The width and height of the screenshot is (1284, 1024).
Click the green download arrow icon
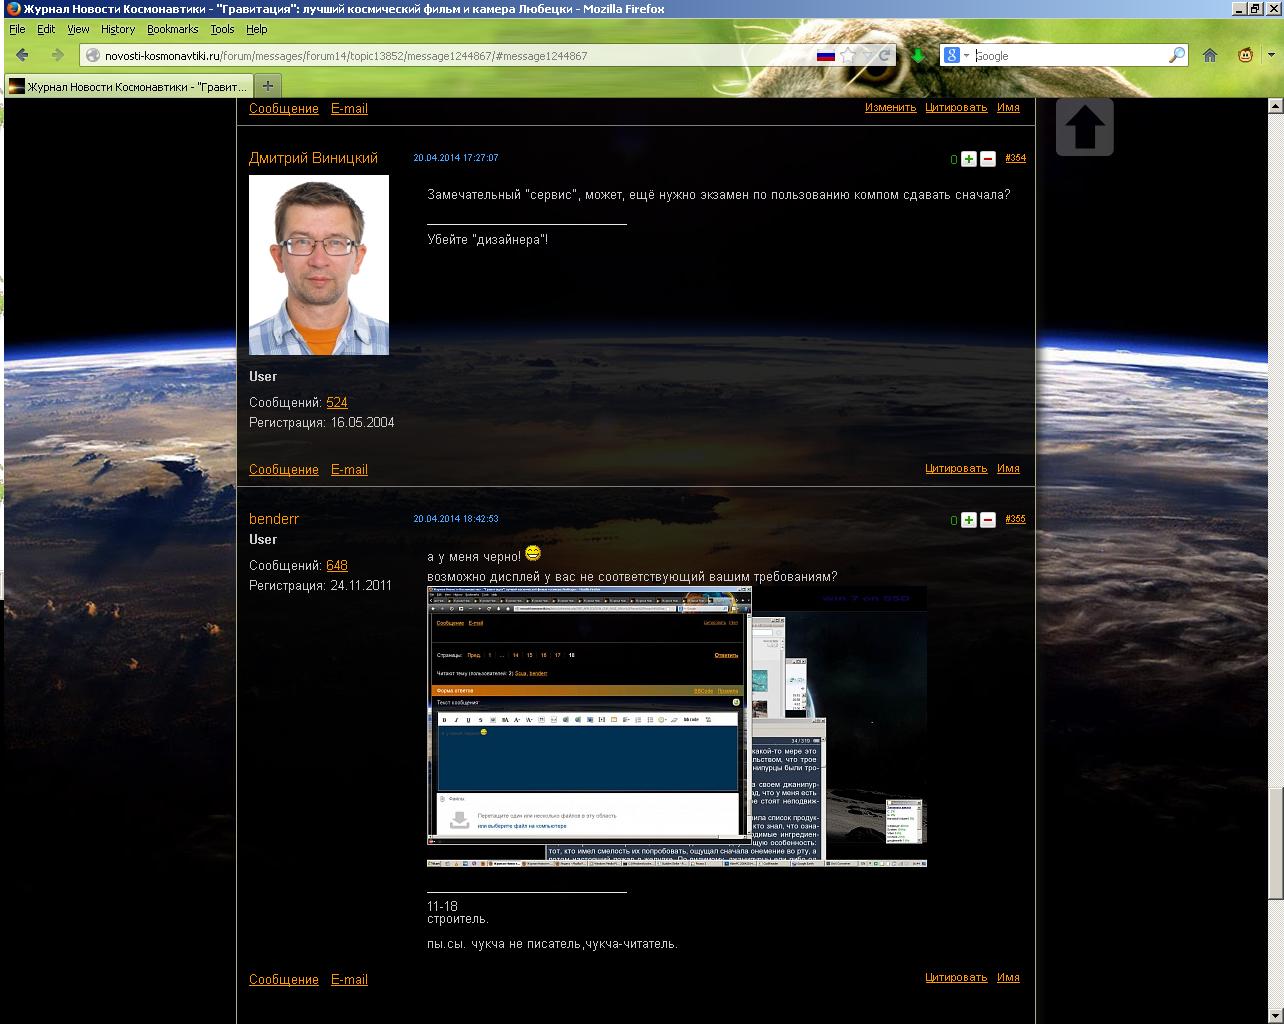(917, 56)
